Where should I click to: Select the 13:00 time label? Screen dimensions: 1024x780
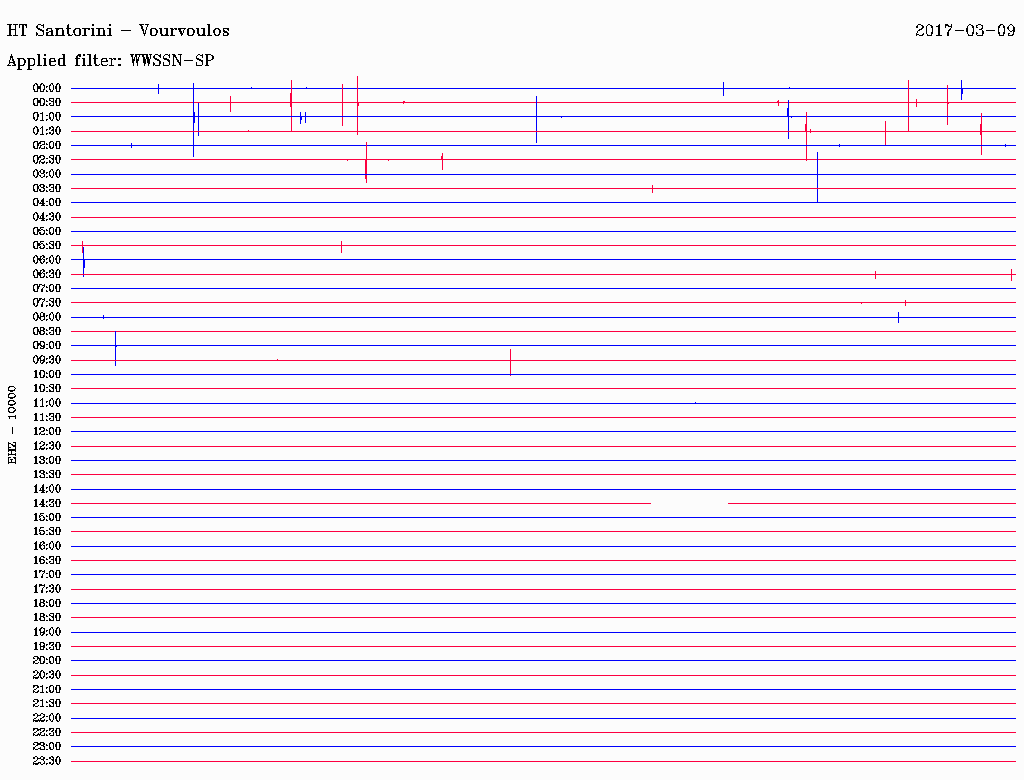[x=47, y=461]
